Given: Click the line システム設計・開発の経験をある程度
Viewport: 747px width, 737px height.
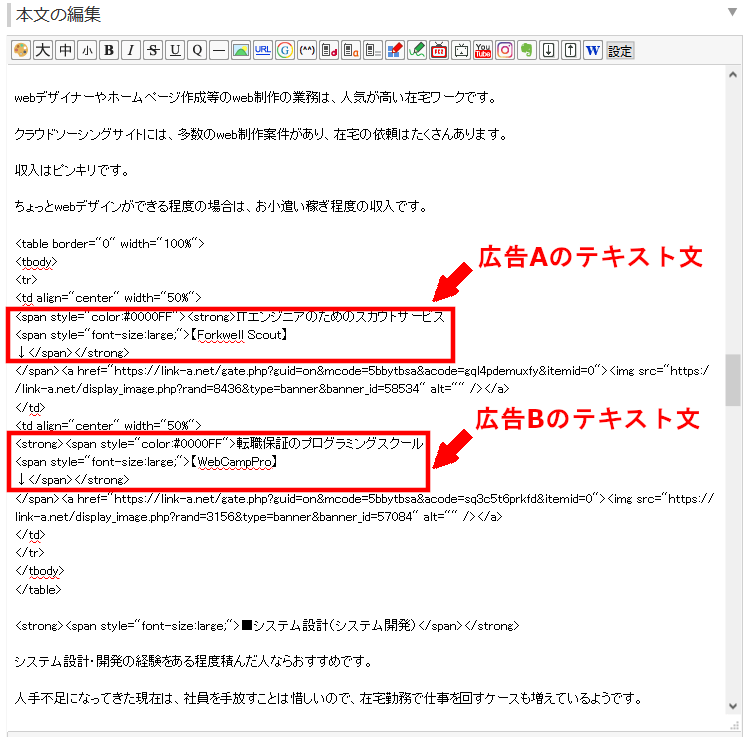Looking at the screenshot, I should (193, 662).
